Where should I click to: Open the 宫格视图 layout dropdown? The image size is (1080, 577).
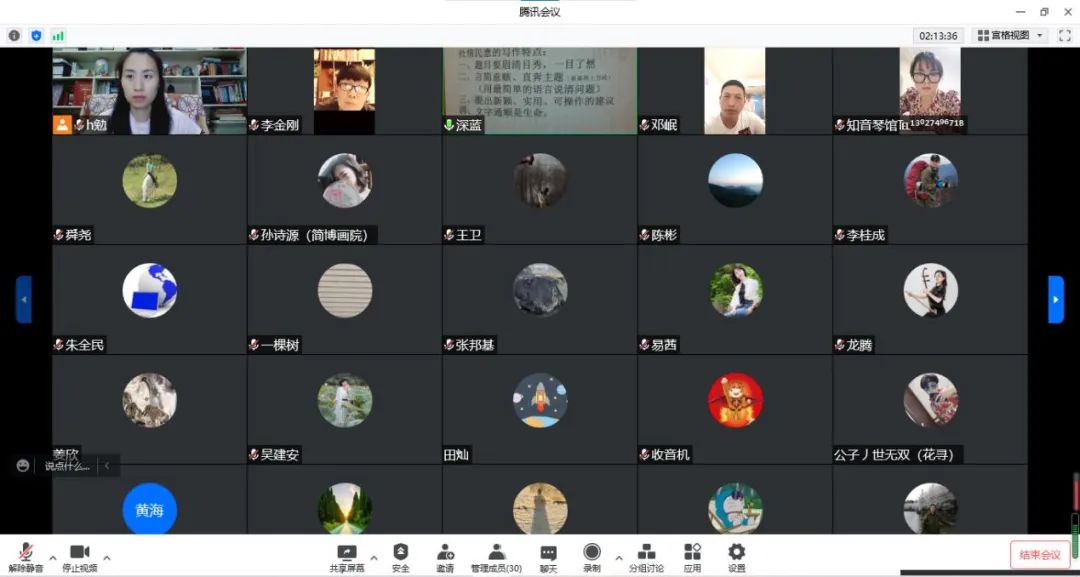pyautogui.click(x=1010, y=35)
